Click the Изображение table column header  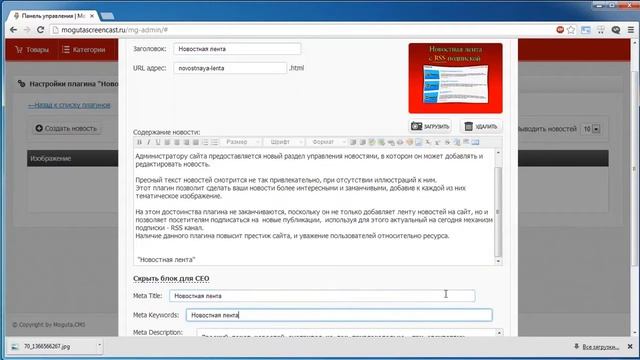click(51, 158)
